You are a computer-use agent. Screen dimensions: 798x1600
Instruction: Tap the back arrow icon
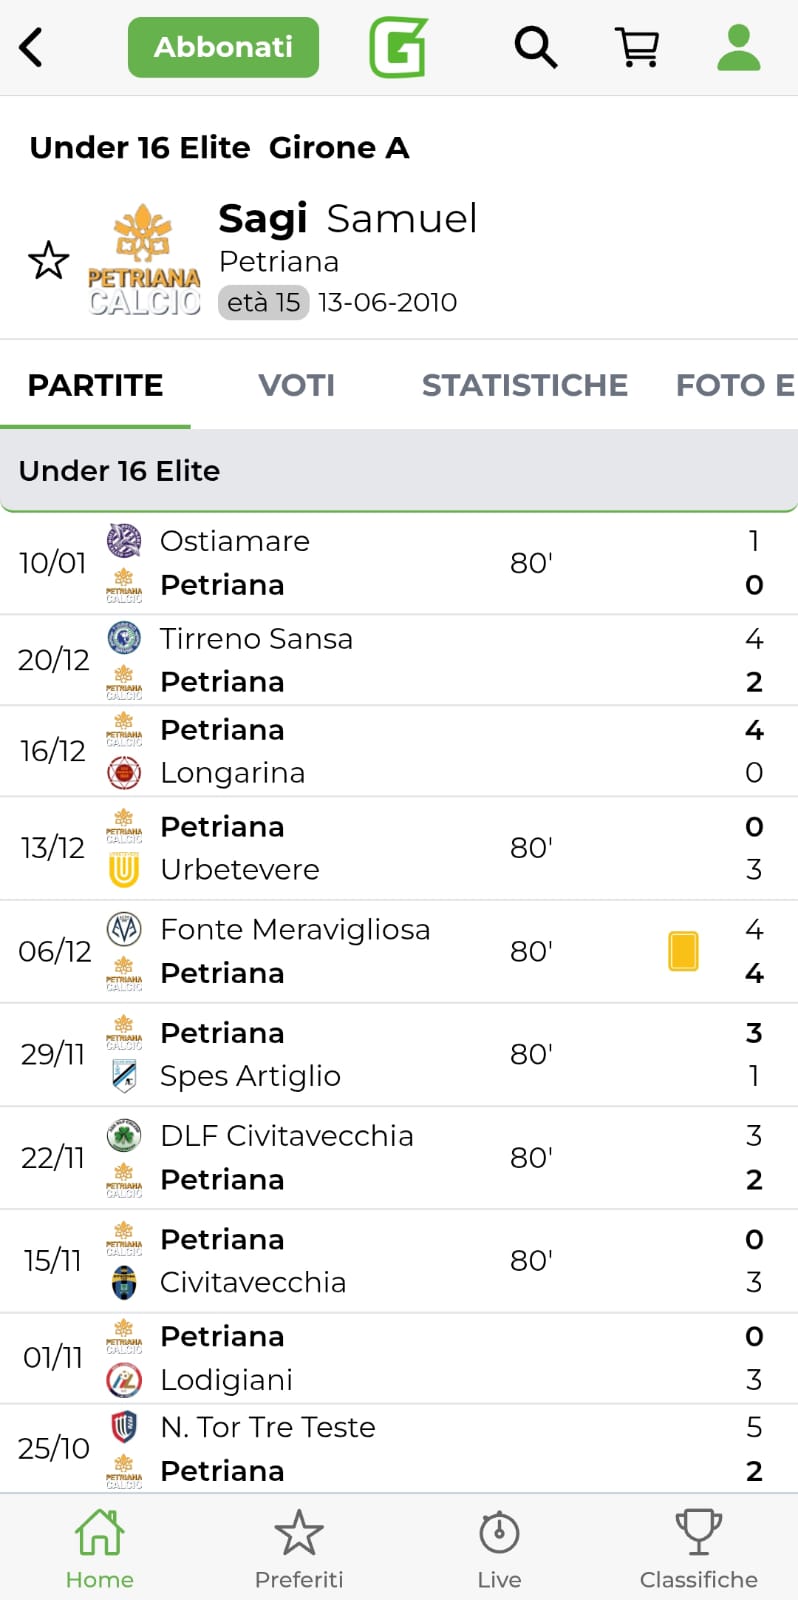click(x=32, y=47)
